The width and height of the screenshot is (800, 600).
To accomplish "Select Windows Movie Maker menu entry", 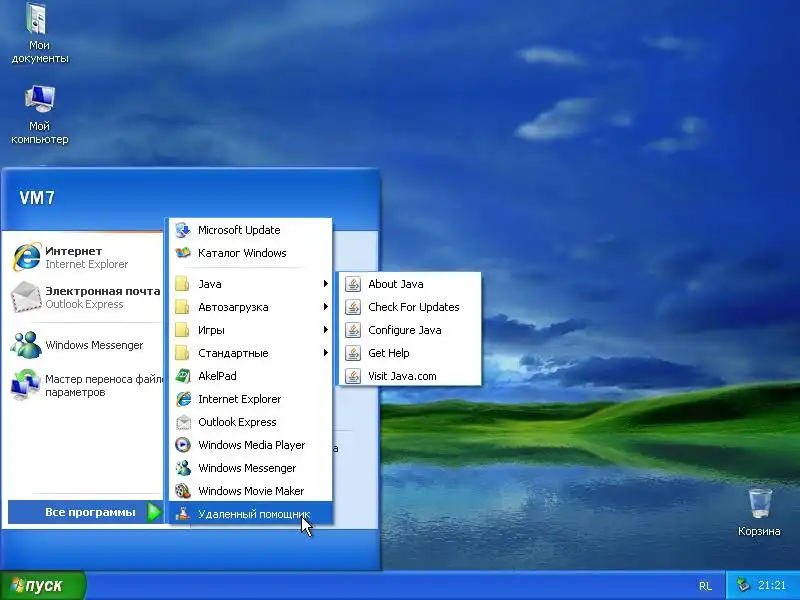I will 251,491.
